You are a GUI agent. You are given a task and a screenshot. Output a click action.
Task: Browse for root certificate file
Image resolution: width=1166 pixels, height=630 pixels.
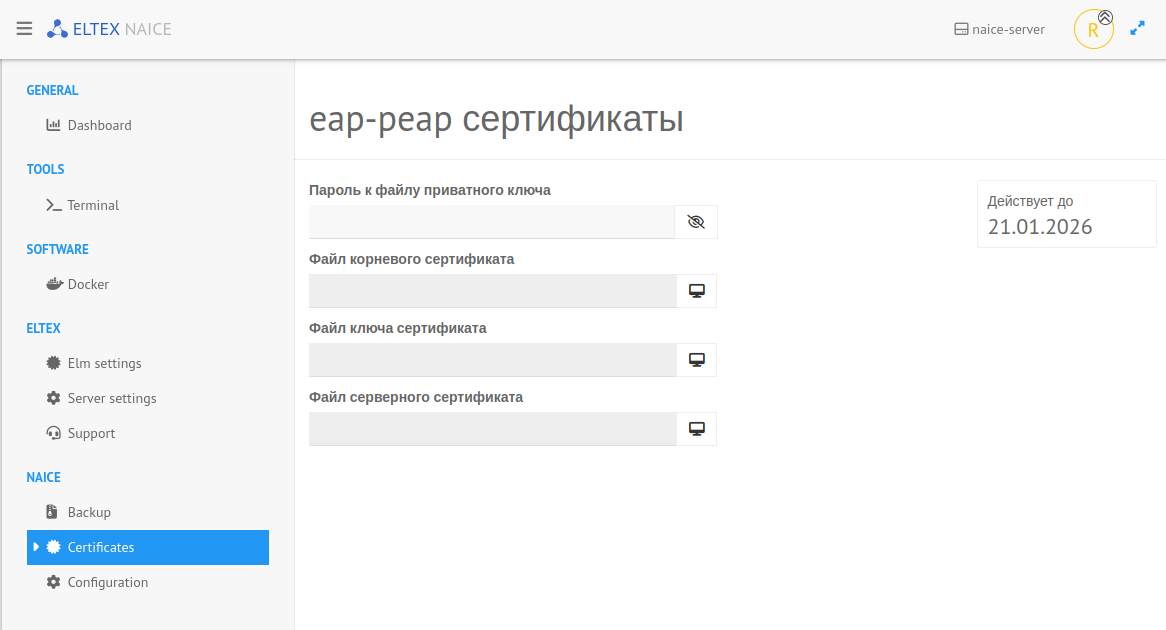(696, 291)
